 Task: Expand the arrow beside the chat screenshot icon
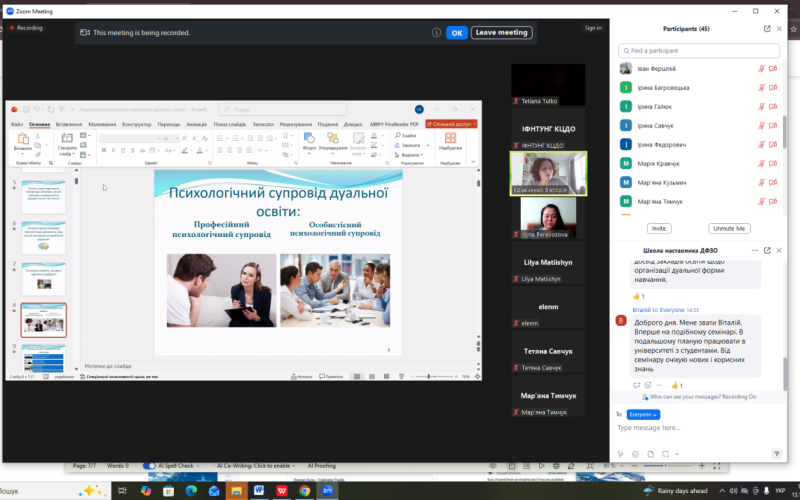(x=677, y=454)
